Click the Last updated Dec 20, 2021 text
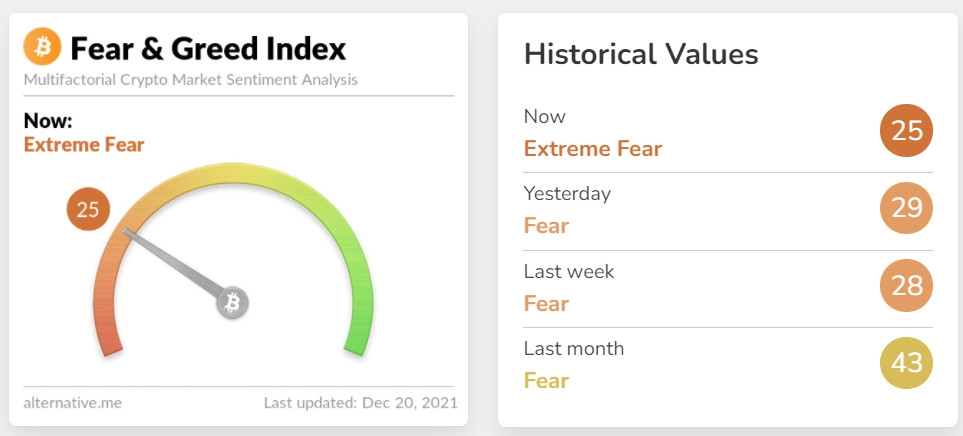963x436 pixels. tap(361, 403)
